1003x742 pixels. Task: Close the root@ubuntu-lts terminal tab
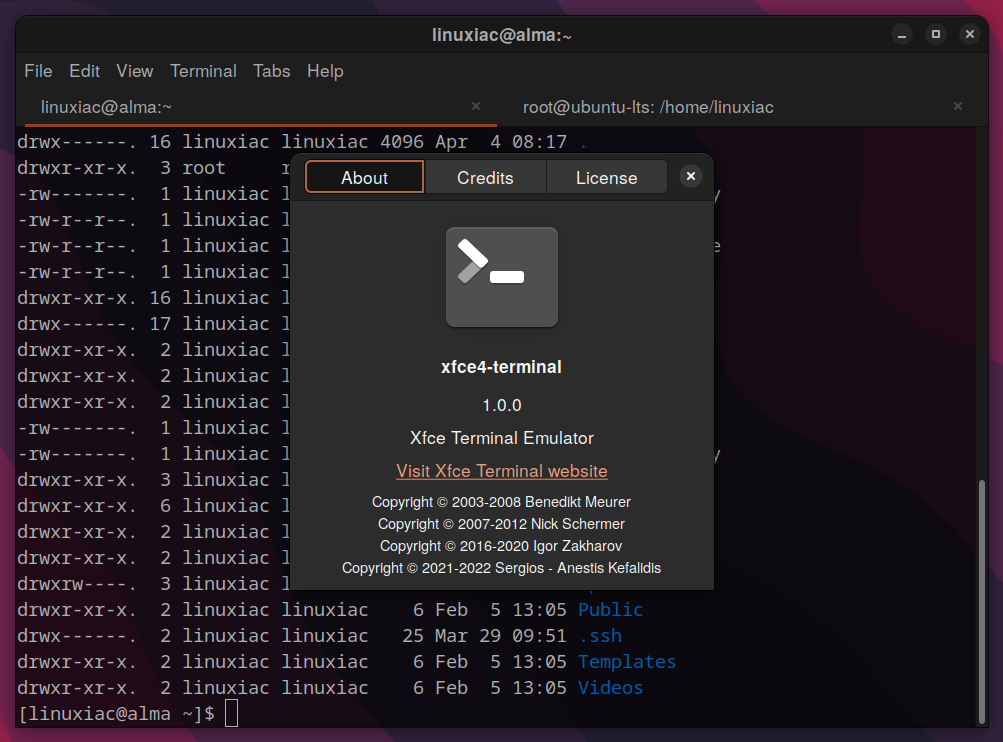pos(958,106)
